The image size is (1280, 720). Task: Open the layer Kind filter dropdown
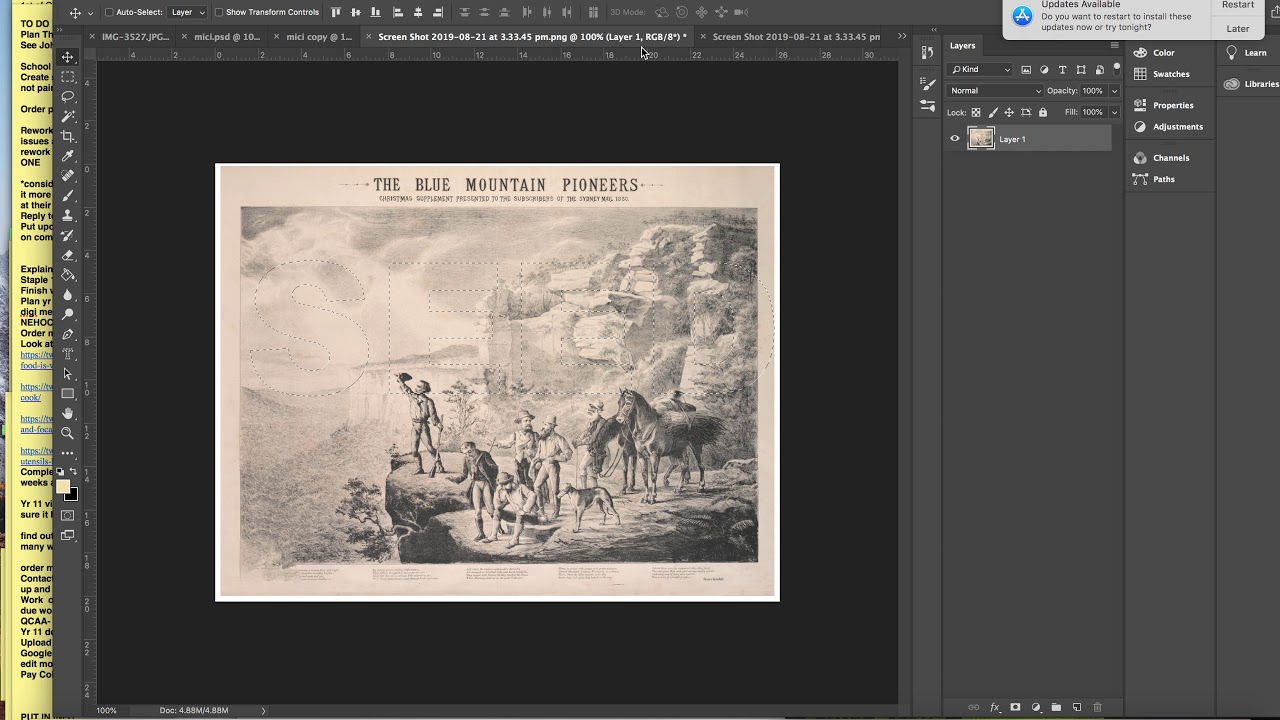tap(980, 70)
